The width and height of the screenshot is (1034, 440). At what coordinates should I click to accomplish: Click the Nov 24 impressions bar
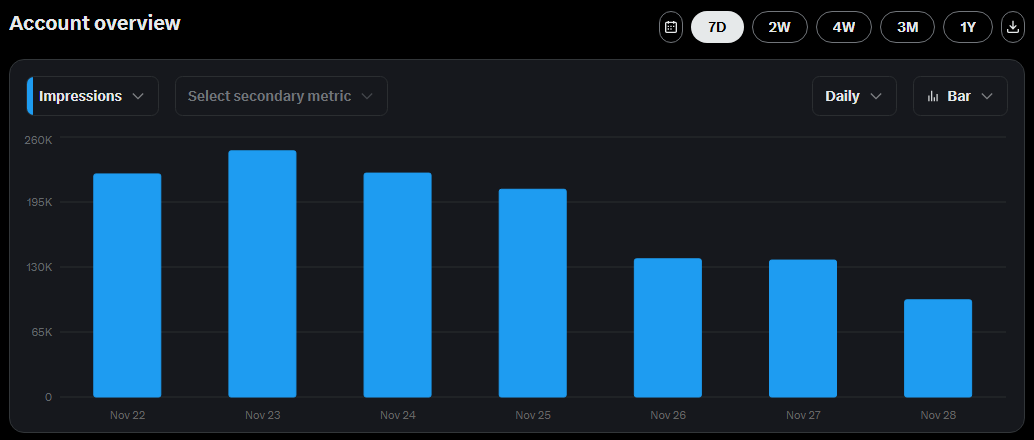click(397, 285)
